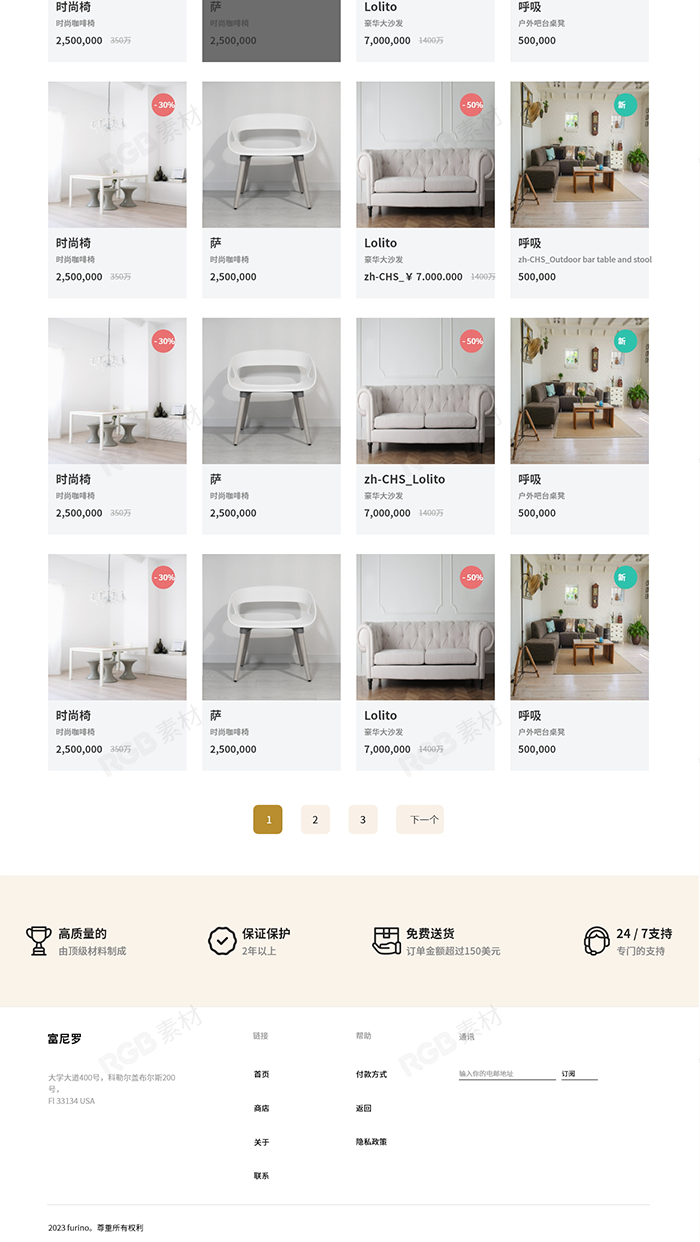This screenshot has width=700, height=1242.
Task: Click the -50% badge on zh-CHS_Lolito sofa
Action: [472, 341]
